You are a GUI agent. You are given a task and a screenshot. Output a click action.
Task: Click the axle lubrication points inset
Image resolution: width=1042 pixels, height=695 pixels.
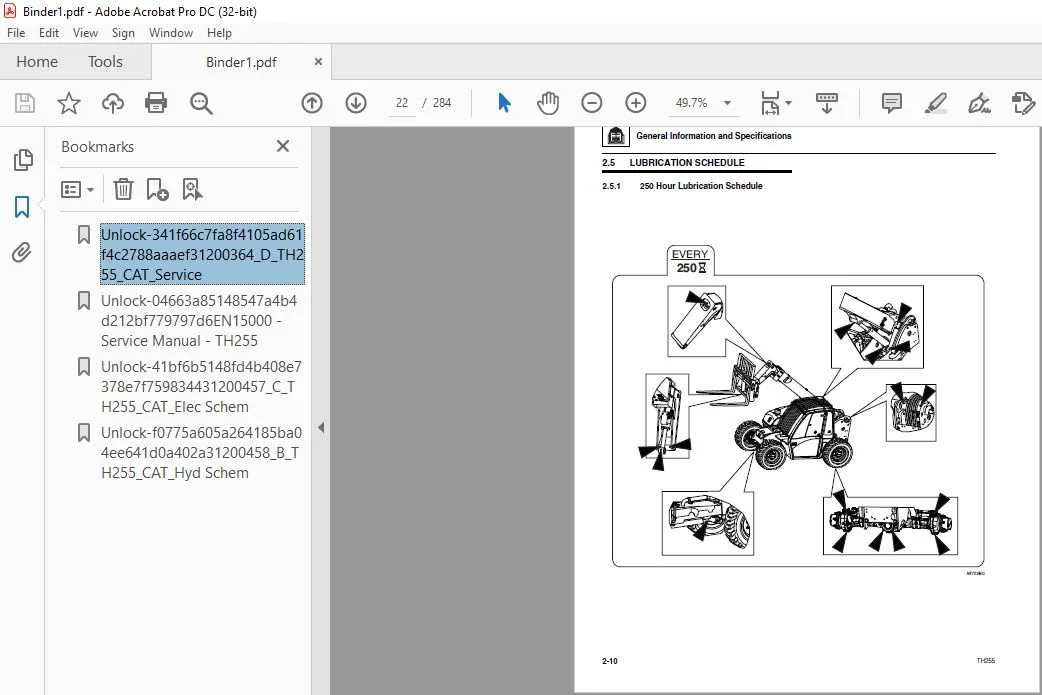890,525
